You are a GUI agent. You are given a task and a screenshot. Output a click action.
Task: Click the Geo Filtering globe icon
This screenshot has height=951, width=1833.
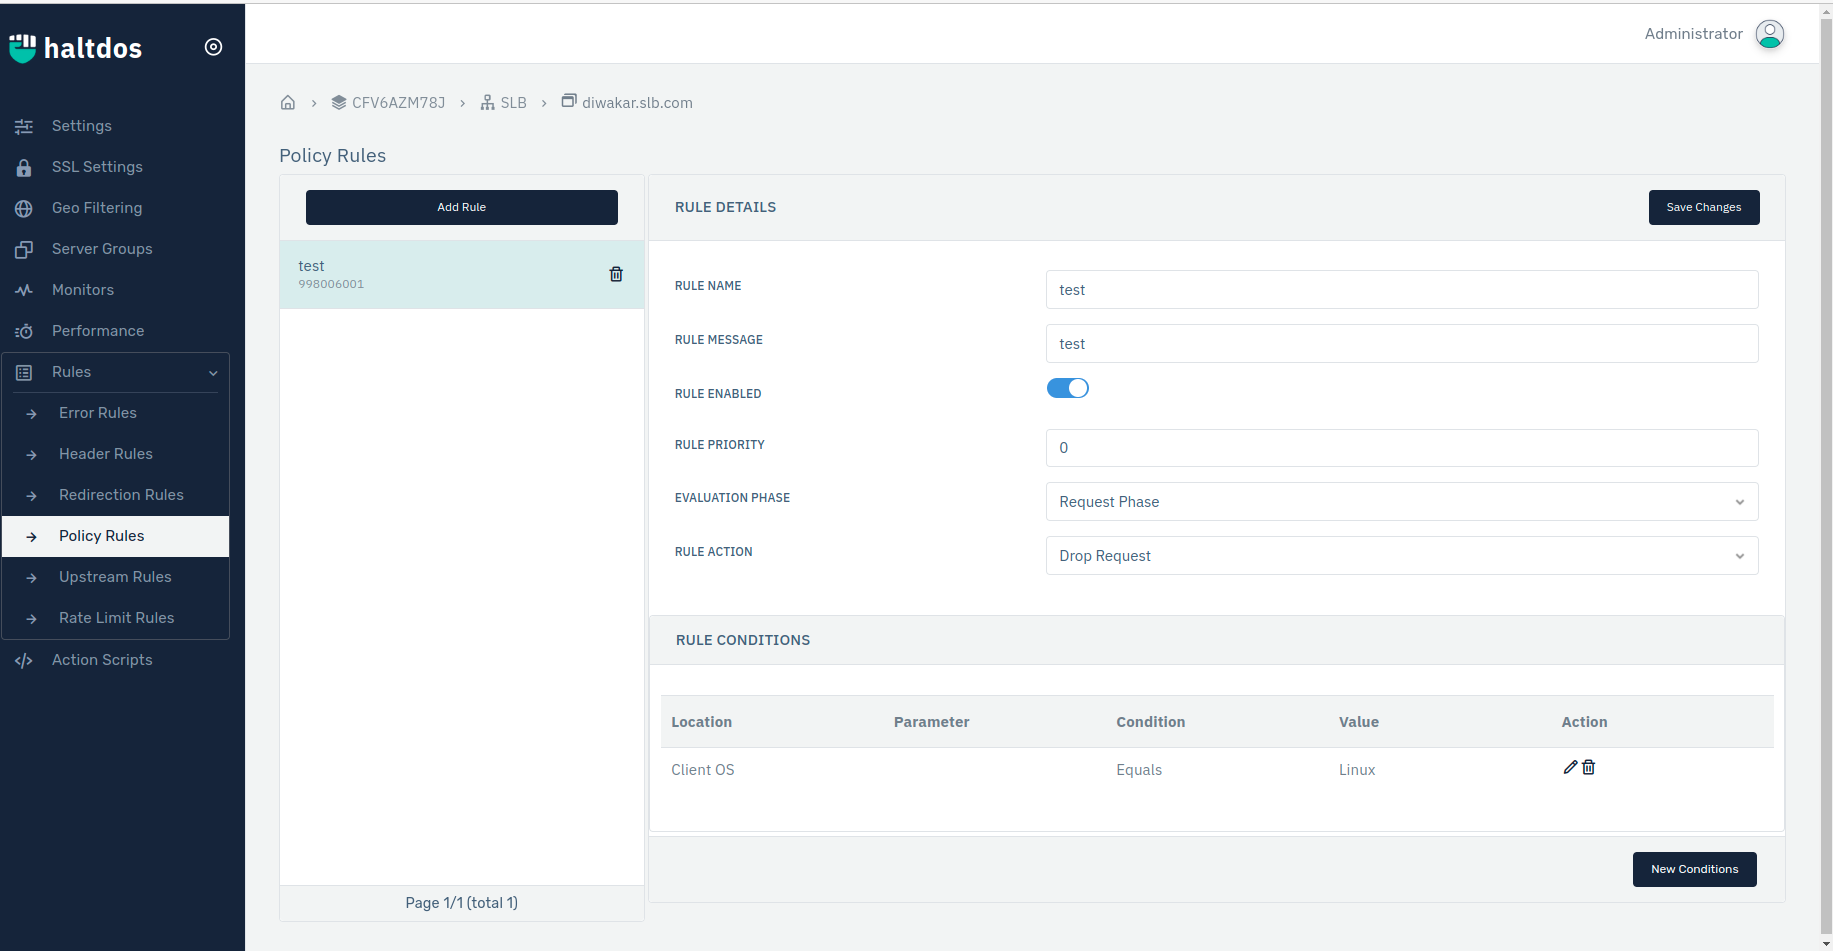click(x=24, y=208)
